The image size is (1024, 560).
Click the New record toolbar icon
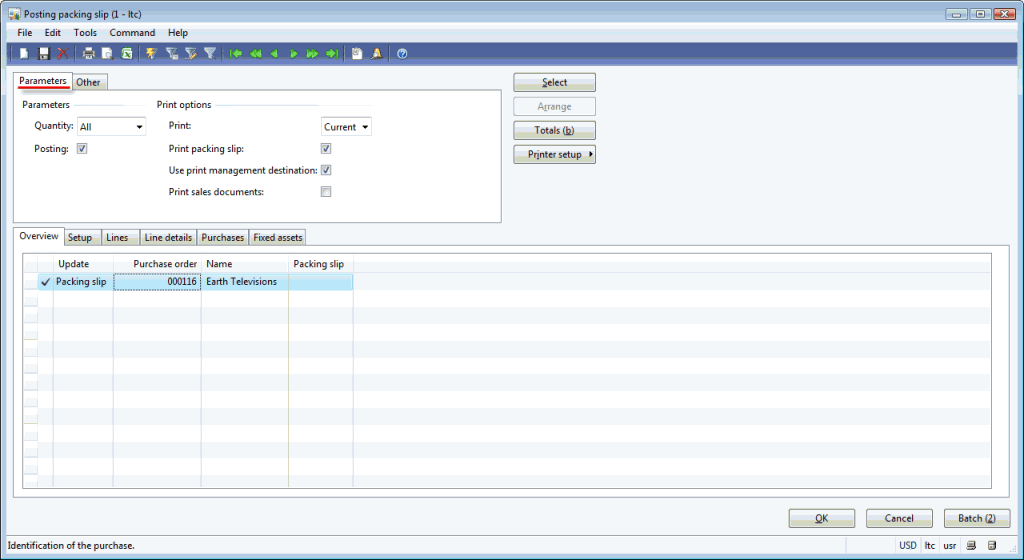(24, 54)
